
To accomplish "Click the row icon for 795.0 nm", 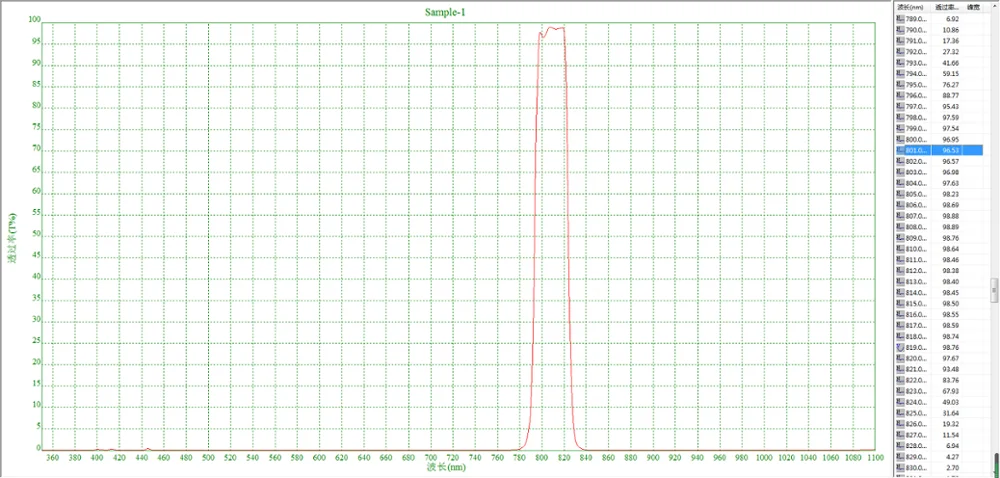I will coord(901,85).
